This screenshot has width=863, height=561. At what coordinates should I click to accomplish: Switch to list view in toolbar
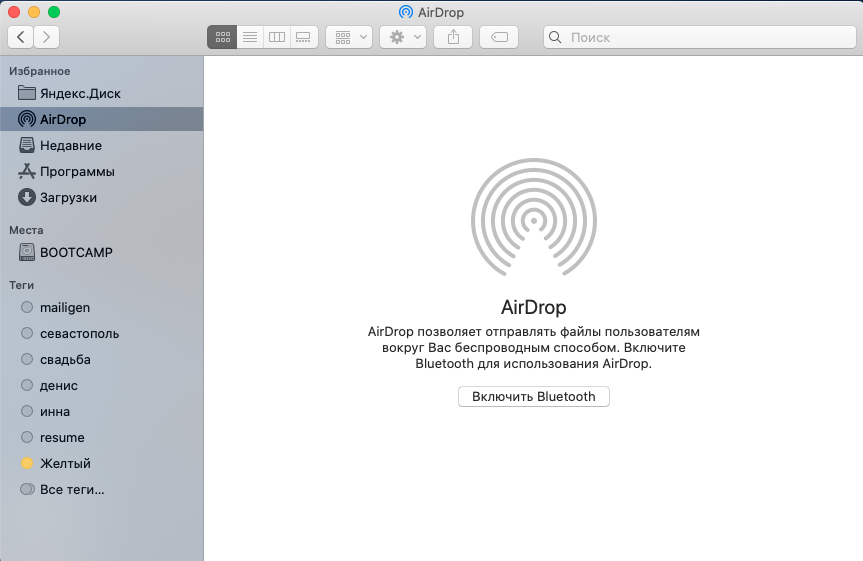[250, 37]
